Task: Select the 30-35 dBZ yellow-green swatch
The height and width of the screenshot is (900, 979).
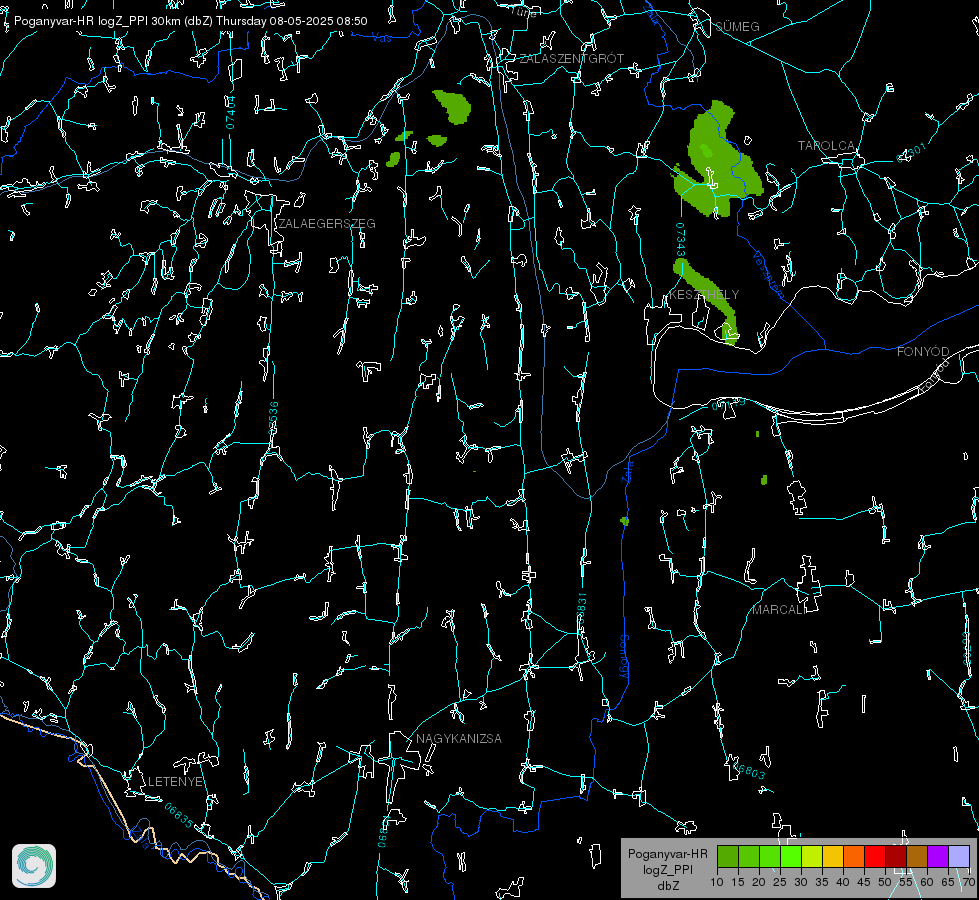Action: [812, 856]
